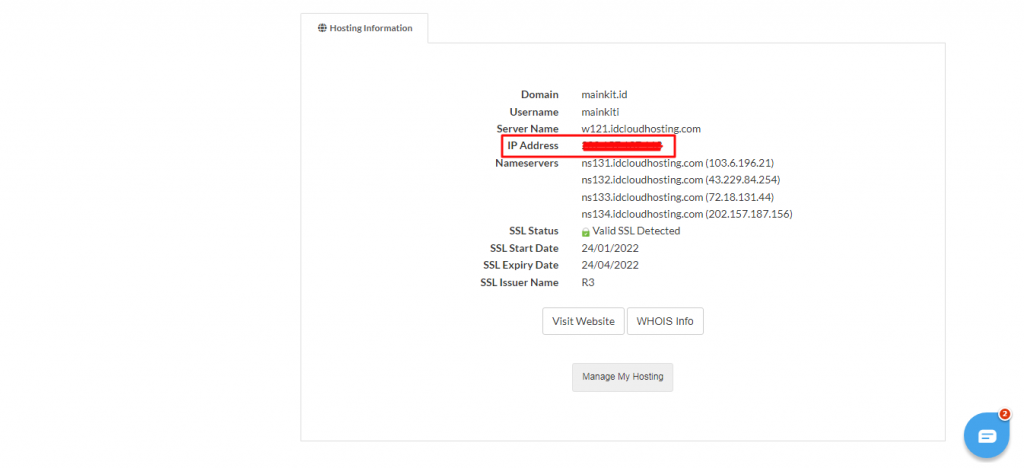Switch to the Hosting Information tab
The height and width of the screenshot is (468, 1024).
coord(364,28)
